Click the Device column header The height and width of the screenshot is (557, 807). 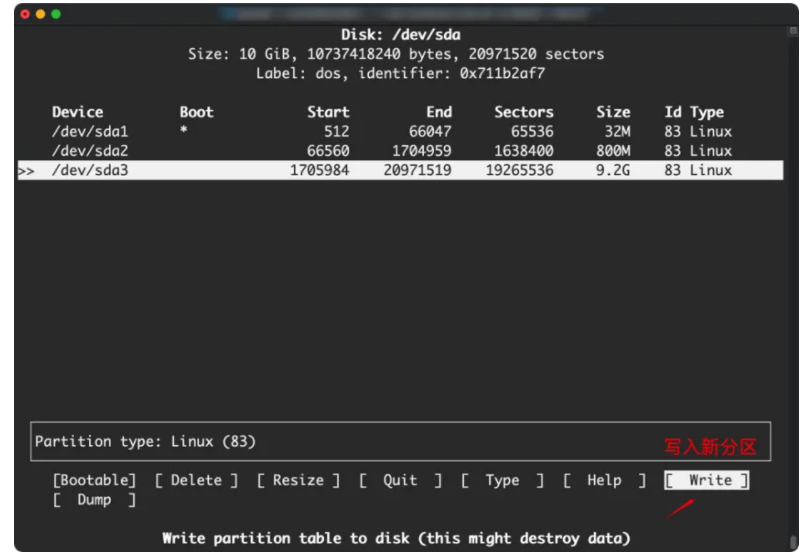[x=77, y=112]
